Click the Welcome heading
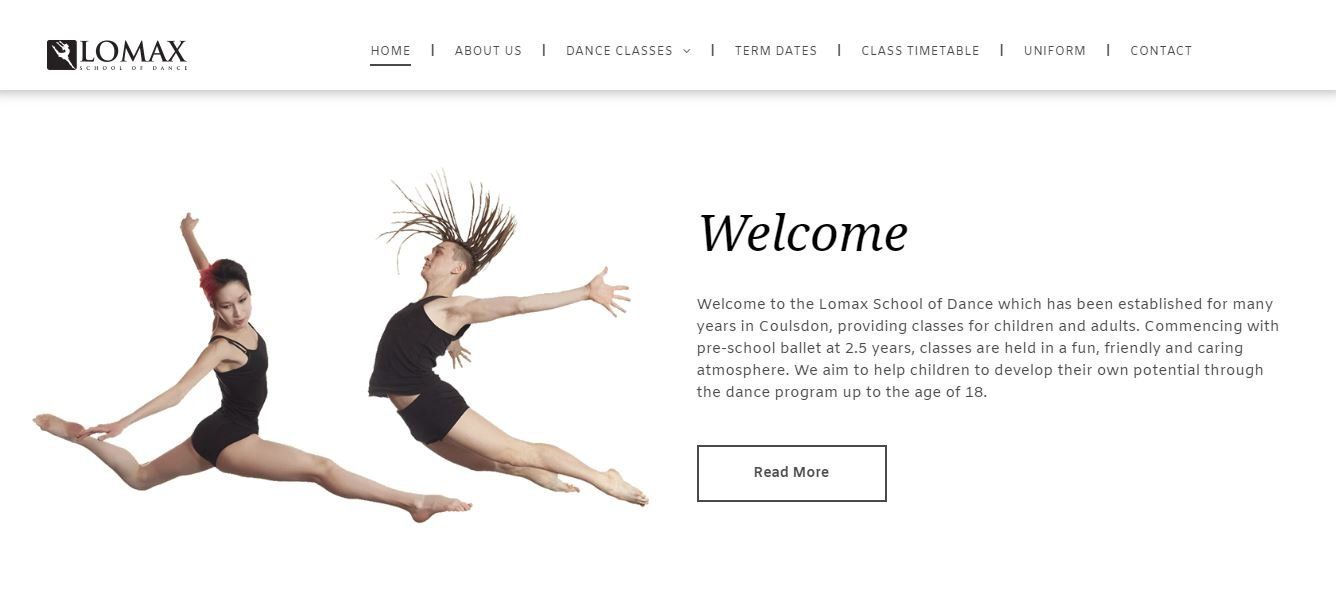This screenshot has width=1336, height=607. pos(802,233)
